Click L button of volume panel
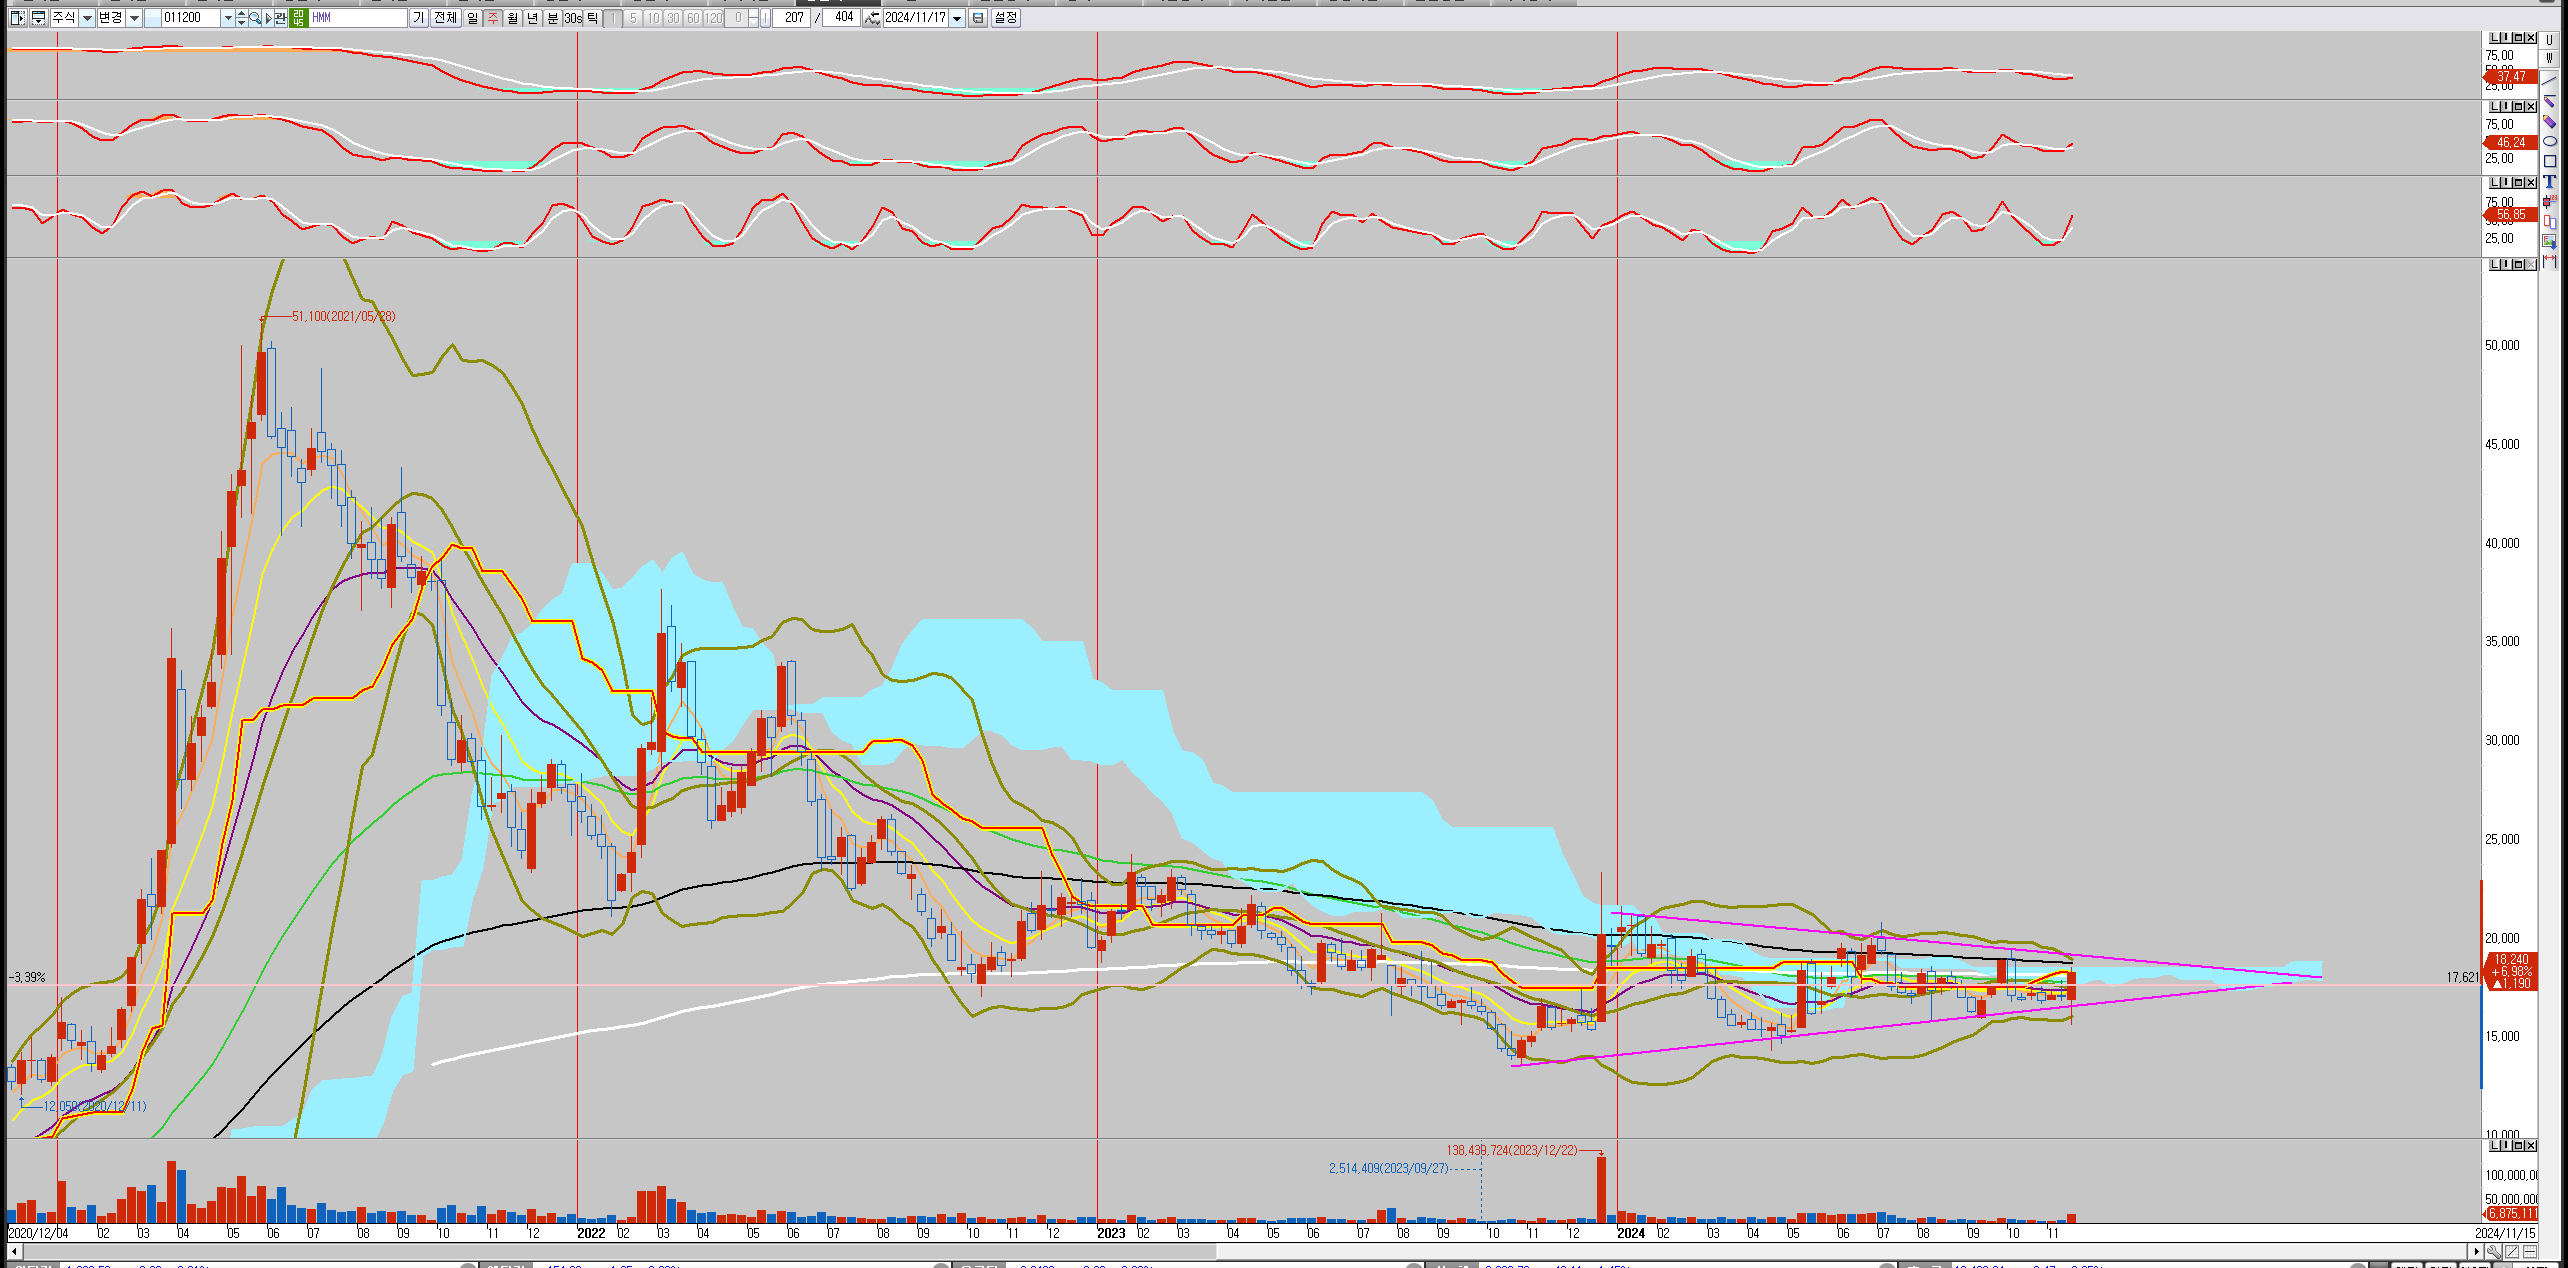The width and height of the screenshot is (2568, 1268). 2495,1145
